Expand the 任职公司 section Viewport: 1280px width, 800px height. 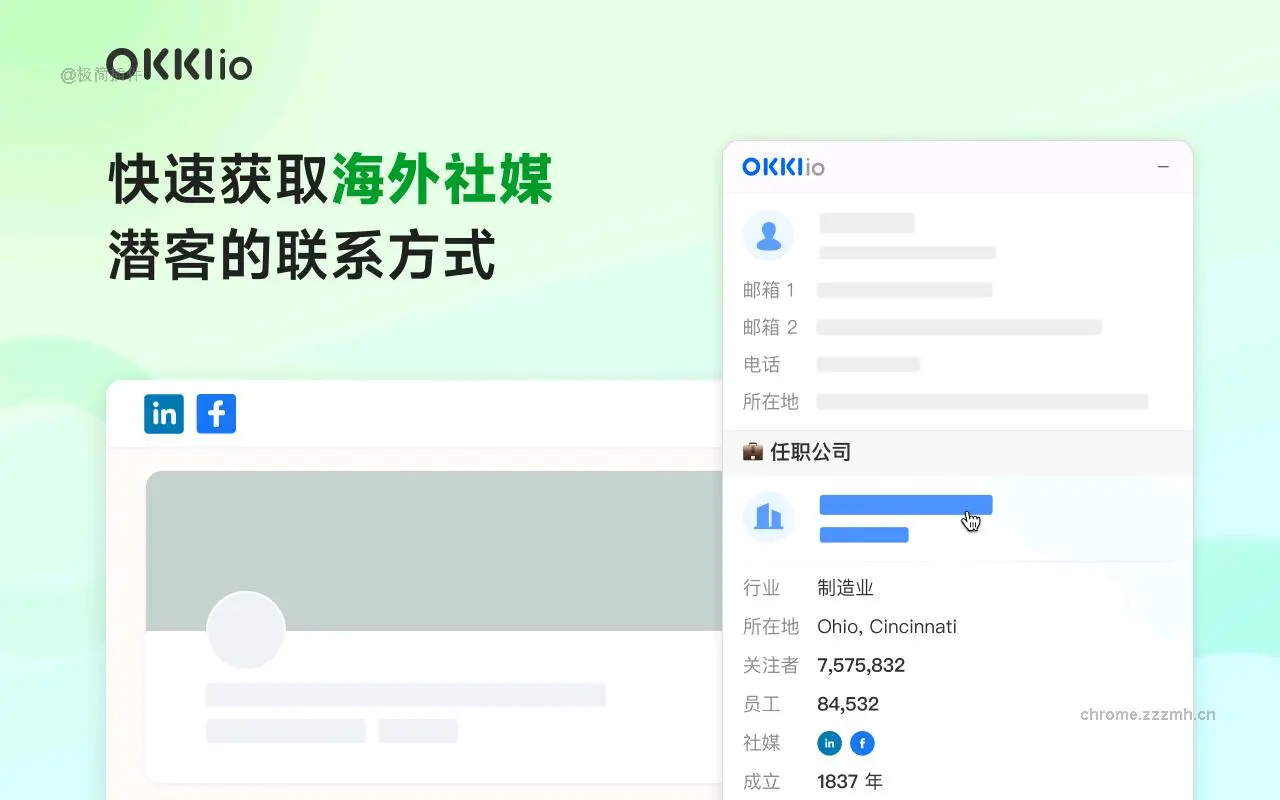[810, 451]
